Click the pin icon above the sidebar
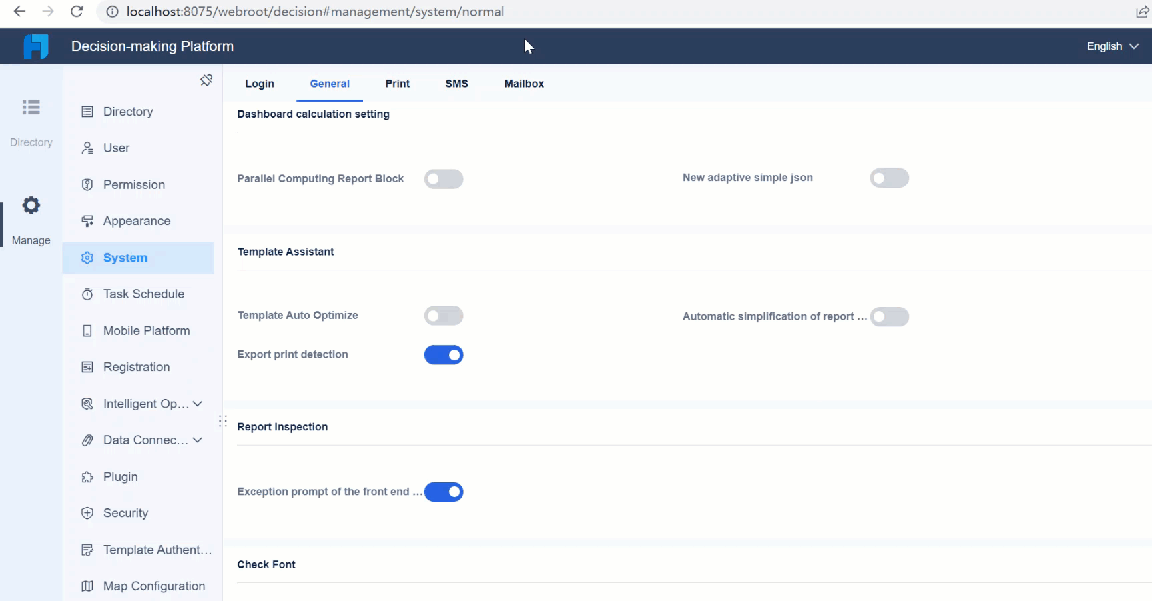 click(x=206, y=79)
